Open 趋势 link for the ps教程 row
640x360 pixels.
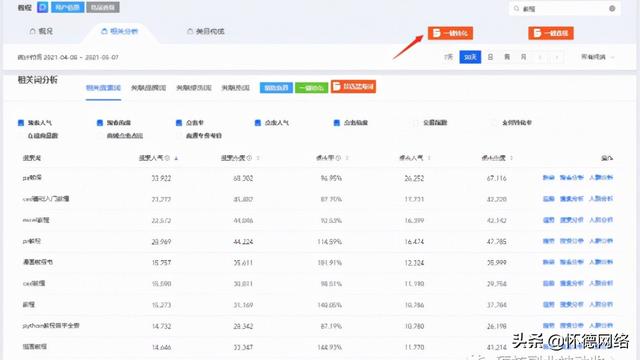click(x=549, y=178)
